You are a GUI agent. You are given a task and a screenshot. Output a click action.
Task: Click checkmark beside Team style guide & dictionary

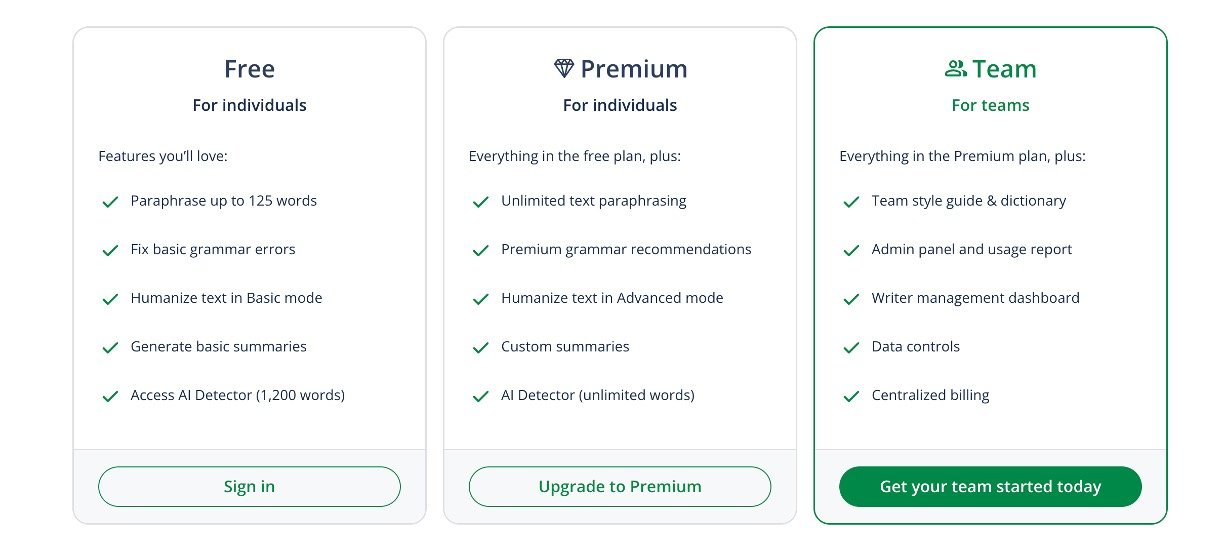[851, 202]
